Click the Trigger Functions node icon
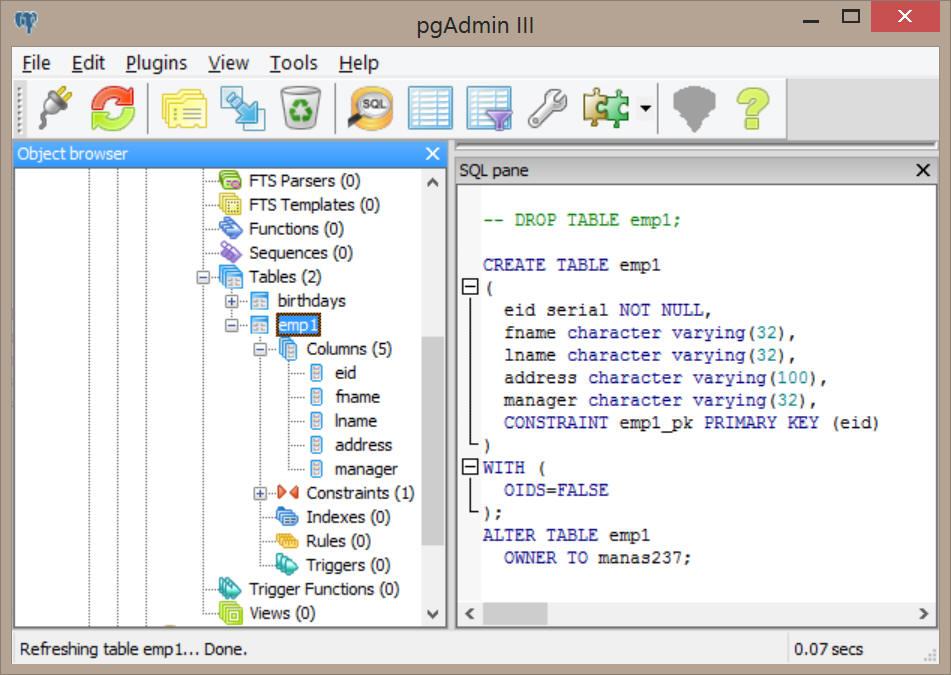This screenshot has width=951, height=675. point(230,589)
